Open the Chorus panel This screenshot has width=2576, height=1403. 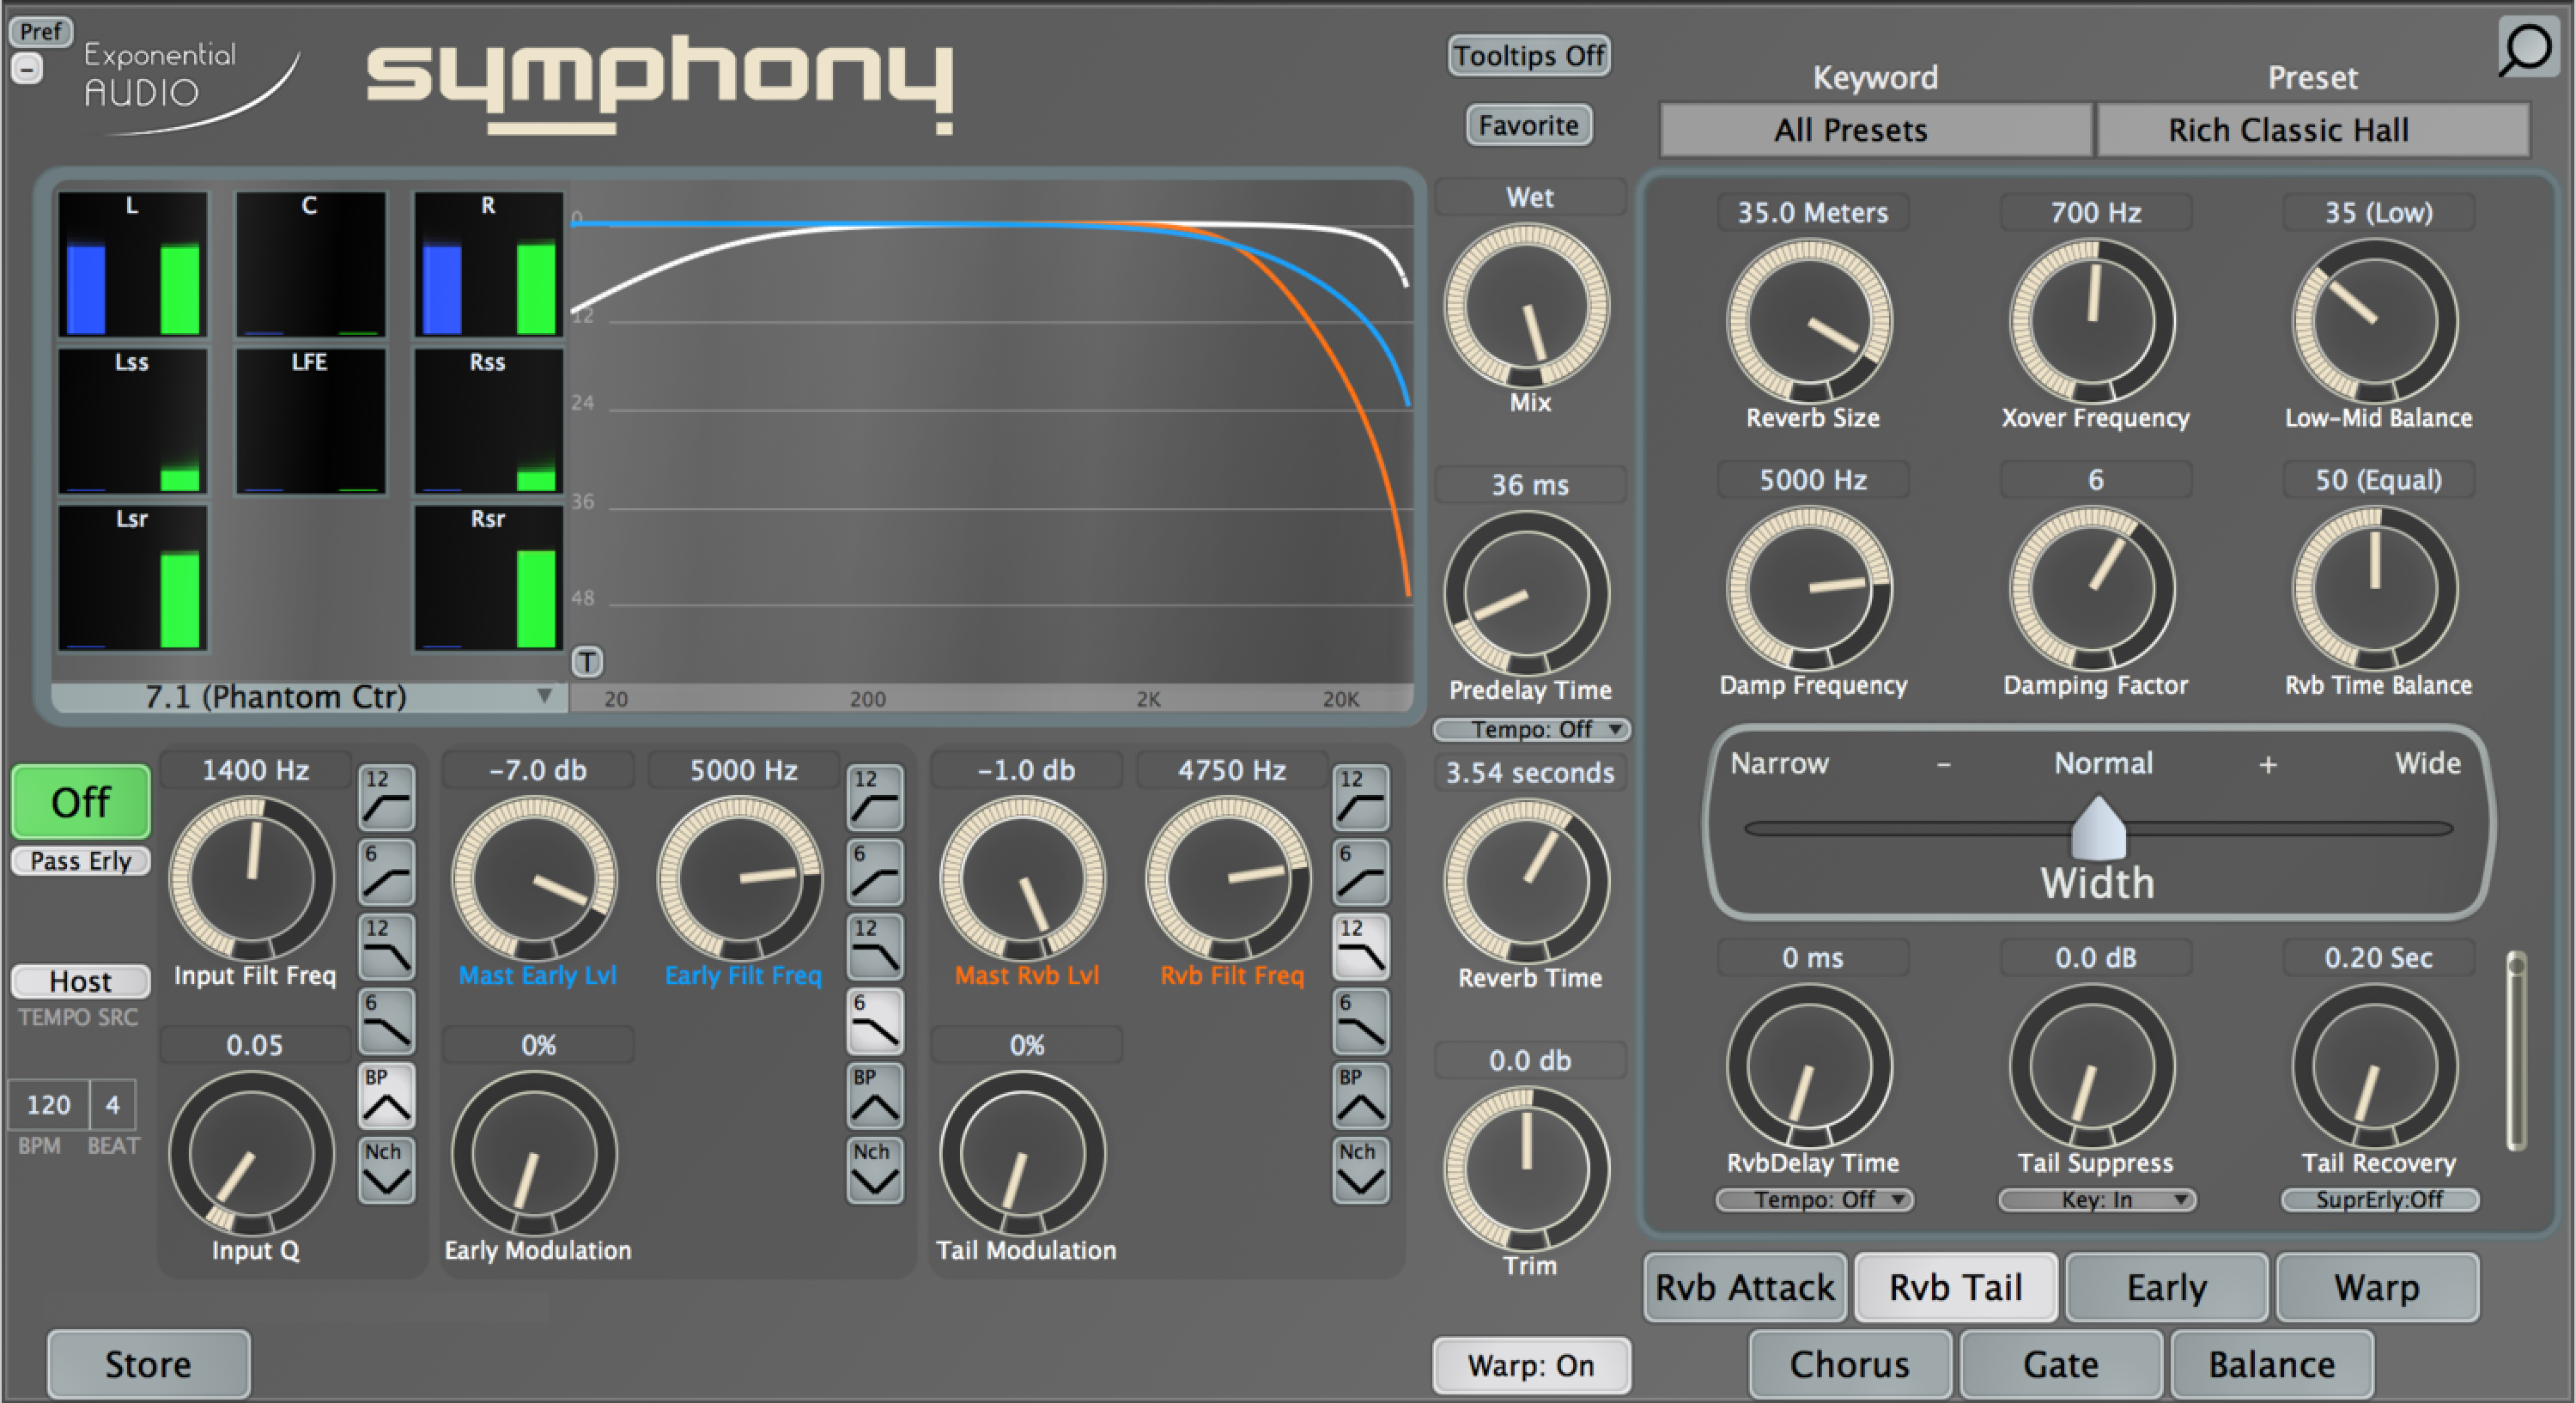click(x=1849, y=1364)
